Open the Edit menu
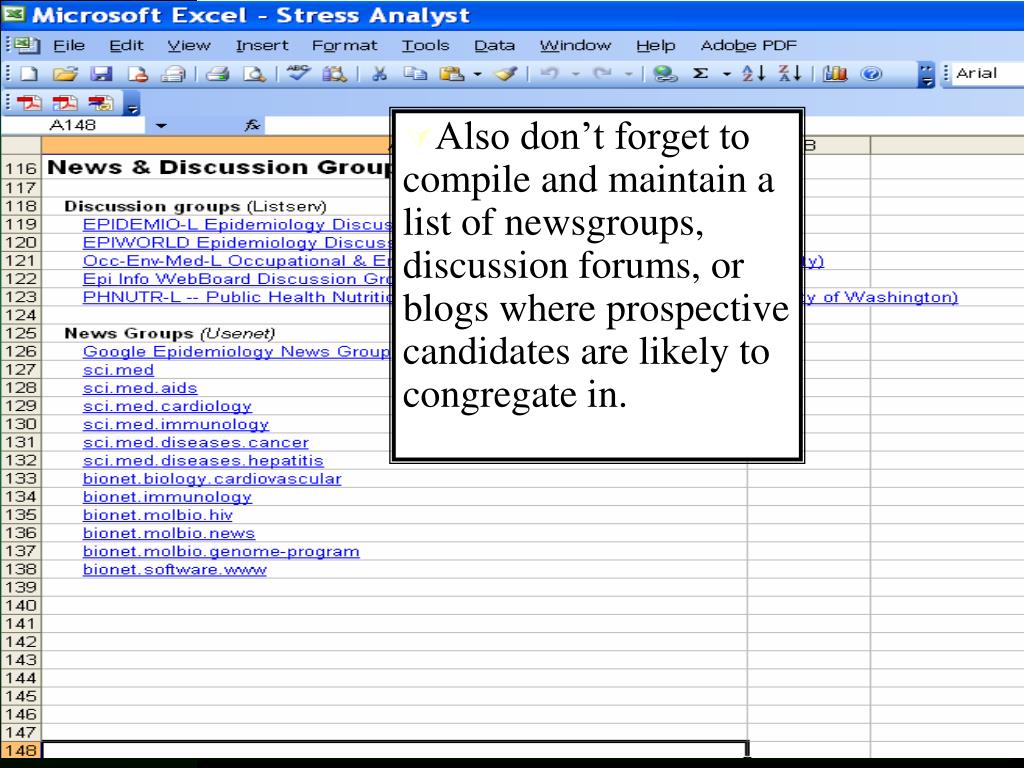The height and width of the screenshot is (768, 1024). tap(126, 46)
